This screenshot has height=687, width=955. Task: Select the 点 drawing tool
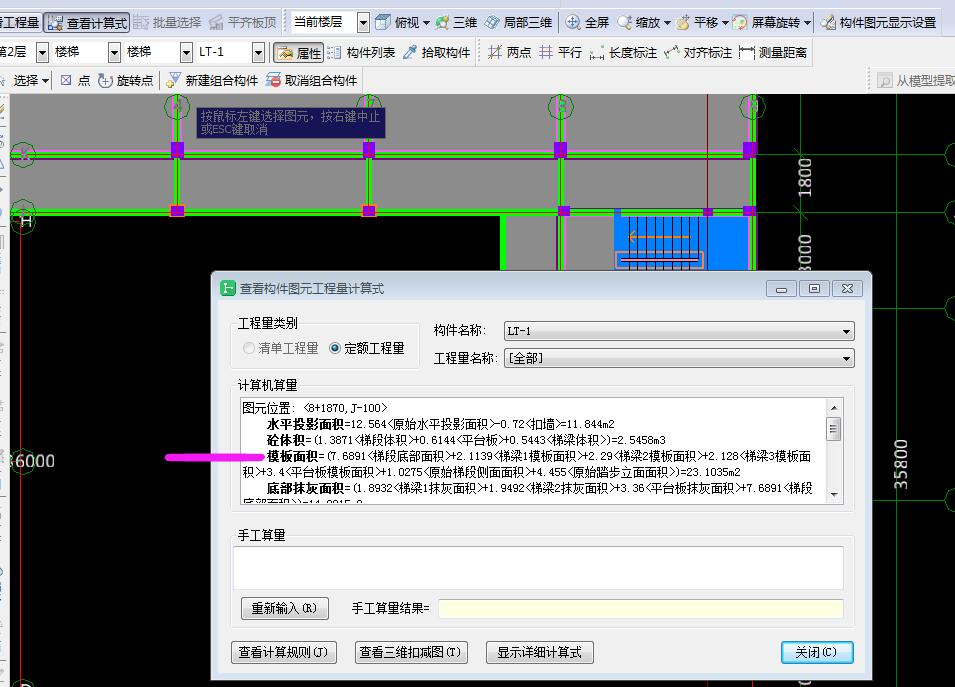pos(75,80)
